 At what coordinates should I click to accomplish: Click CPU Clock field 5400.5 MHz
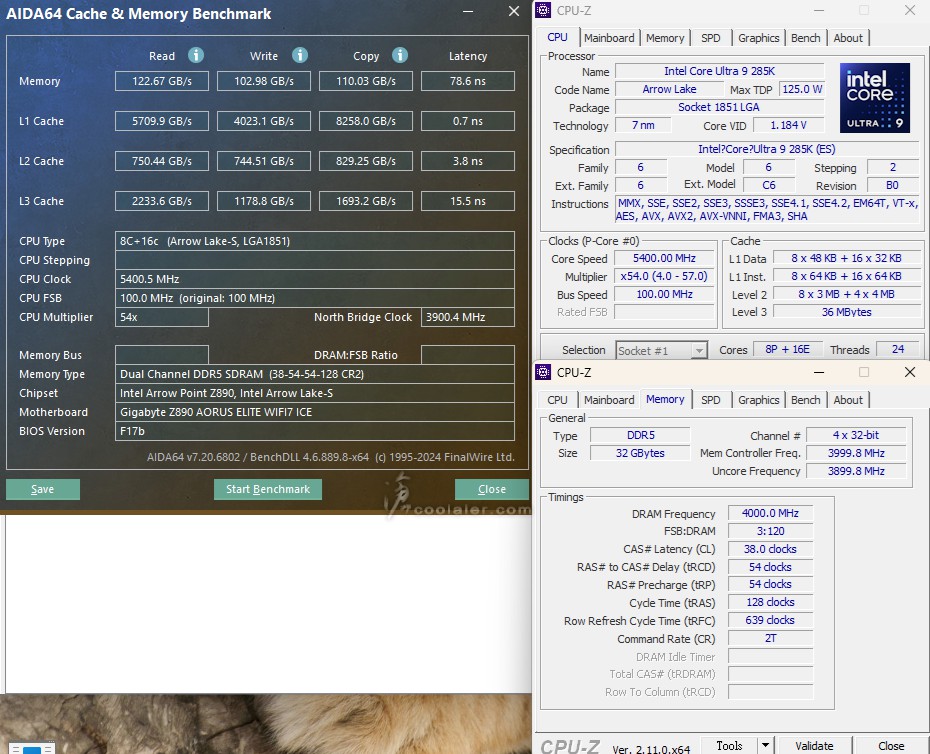point(315,279)
